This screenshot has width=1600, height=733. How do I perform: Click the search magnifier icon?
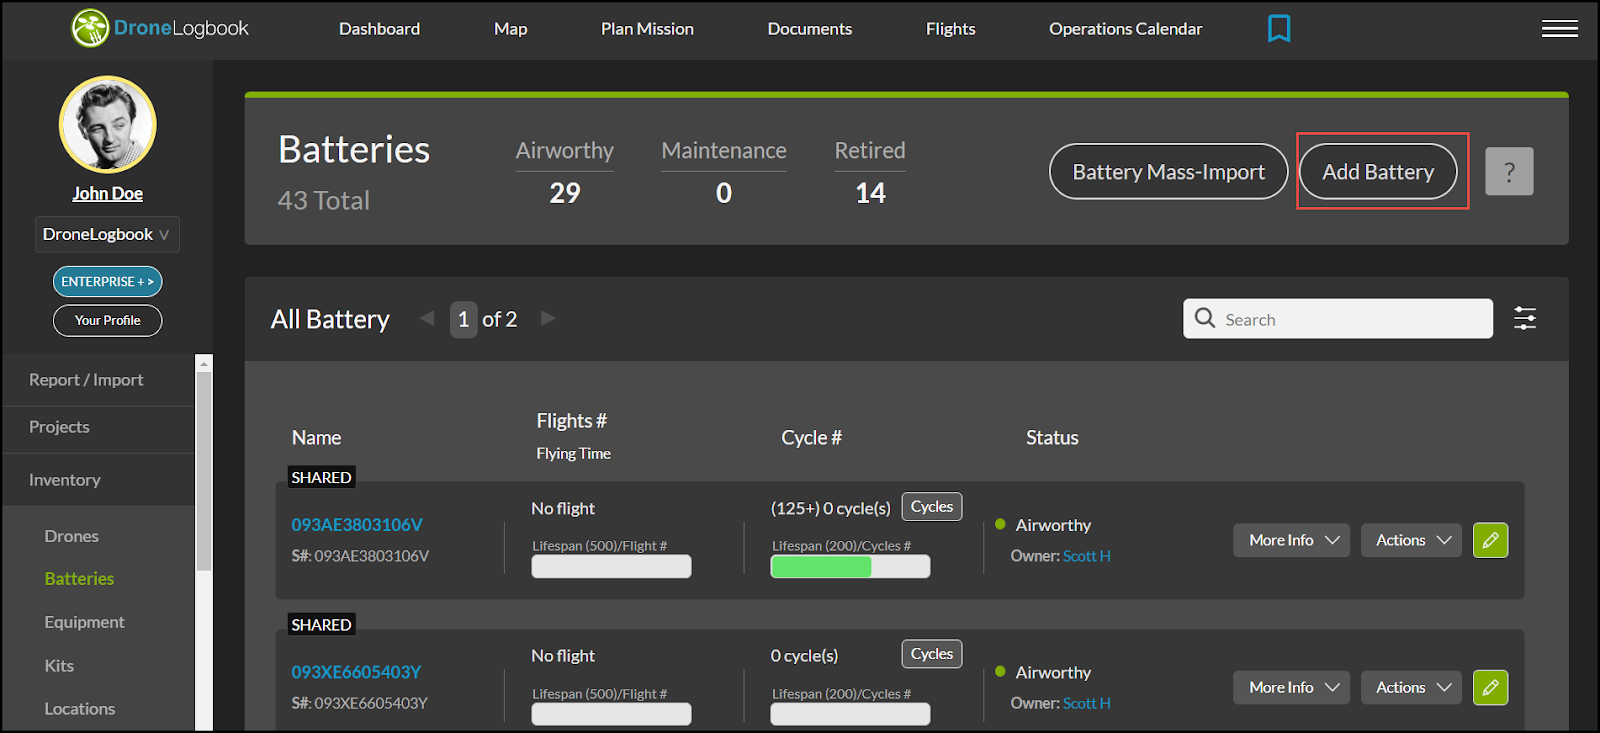tap(1205, 318)
